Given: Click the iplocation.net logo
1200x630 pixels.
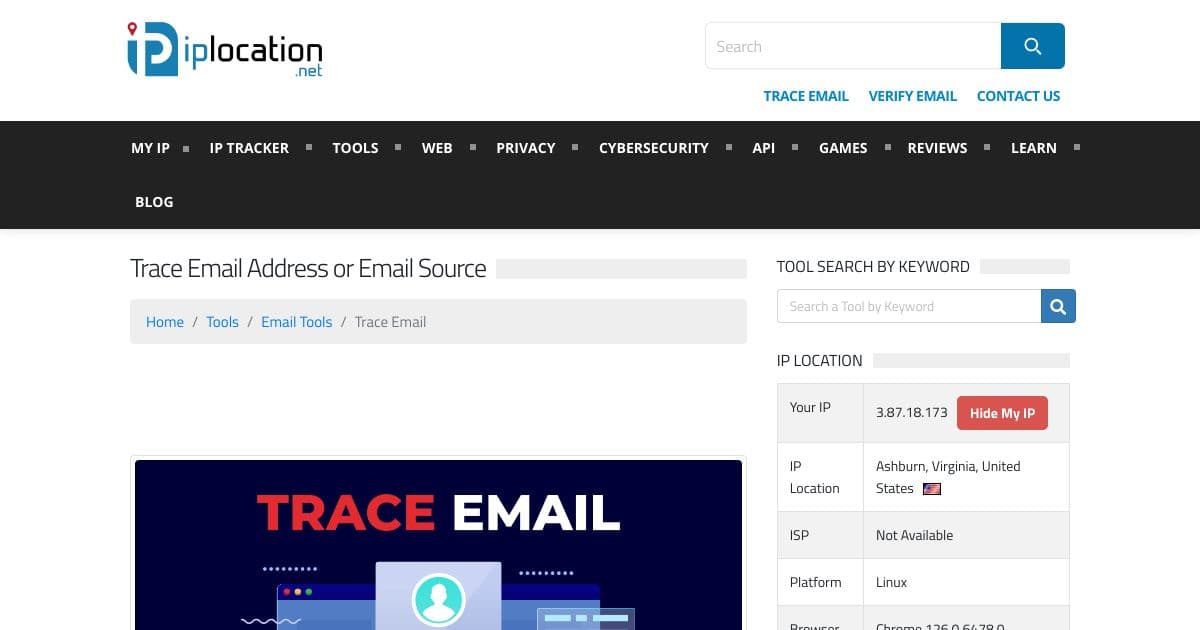Looking at the screenshot, I should point(224,48).
